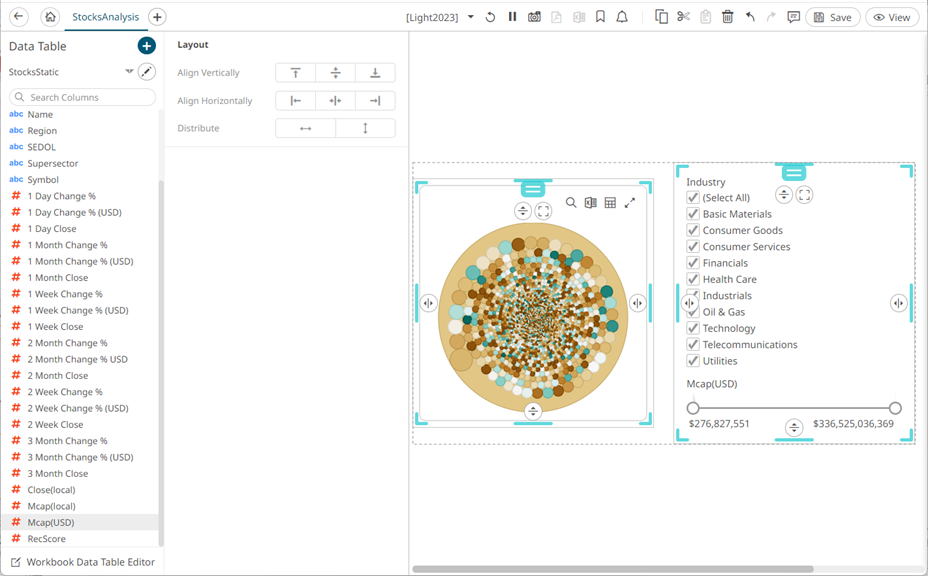The width and height of the screenshot is (928, 576).
Task: Click the magnifier icon above the chart
Action: (x=571, y=203)
